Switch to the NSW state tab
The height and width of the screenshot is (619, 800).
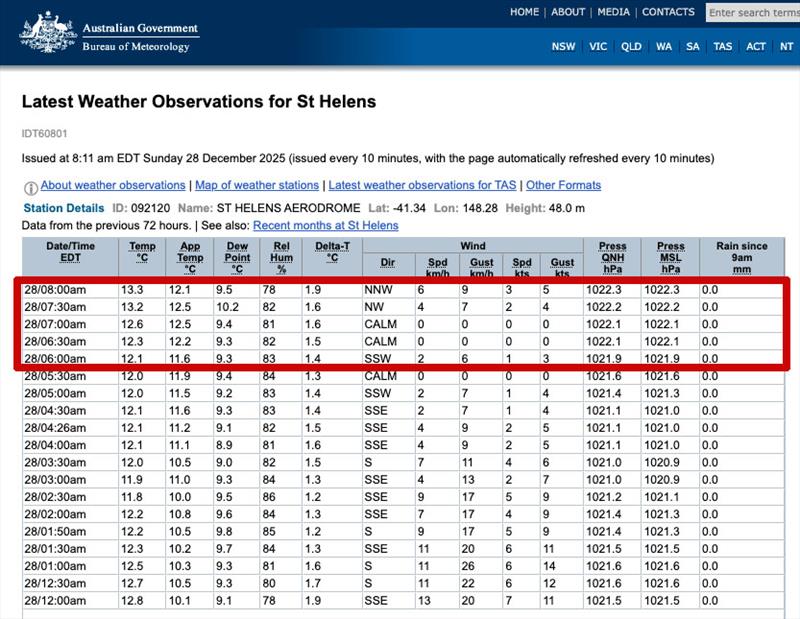point(562,46)
